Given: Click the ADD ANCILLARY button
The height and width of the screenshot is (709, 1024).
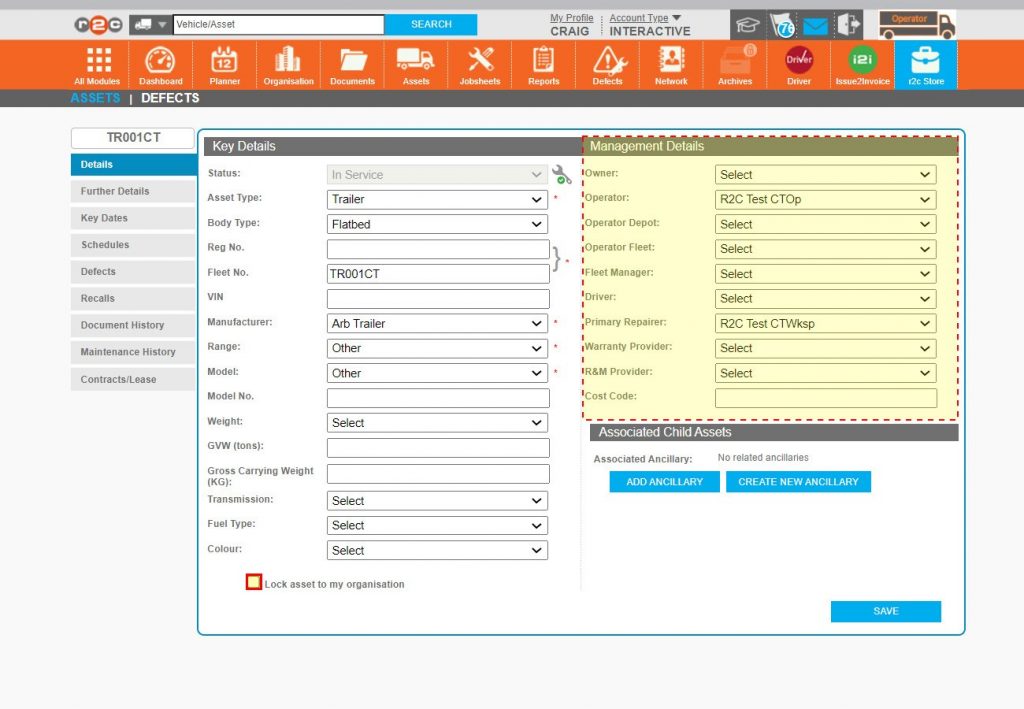Looking at the screenshot, I should point(663,481).
